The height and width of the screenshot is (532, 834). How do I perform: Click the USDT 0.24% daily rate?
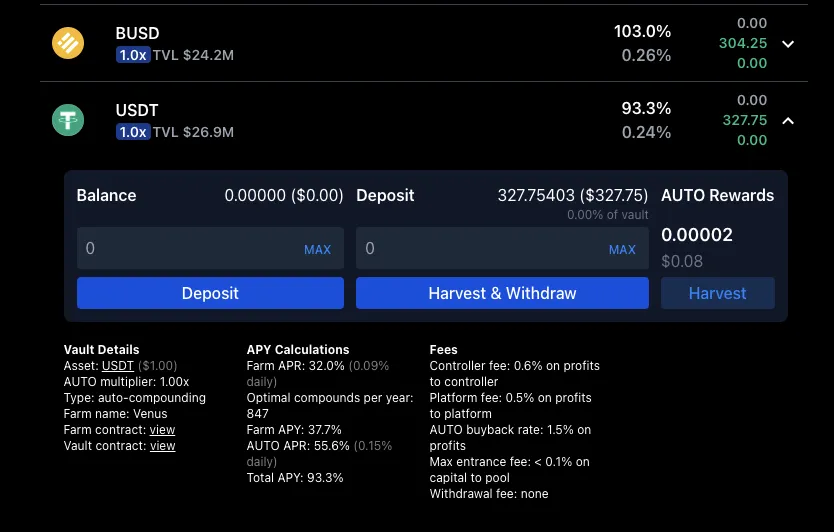(x=646, y=132)
